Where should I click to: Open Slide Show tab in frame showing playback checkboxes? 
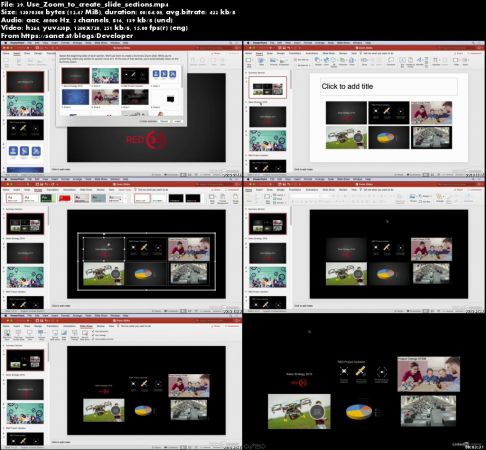pos(86,326)
